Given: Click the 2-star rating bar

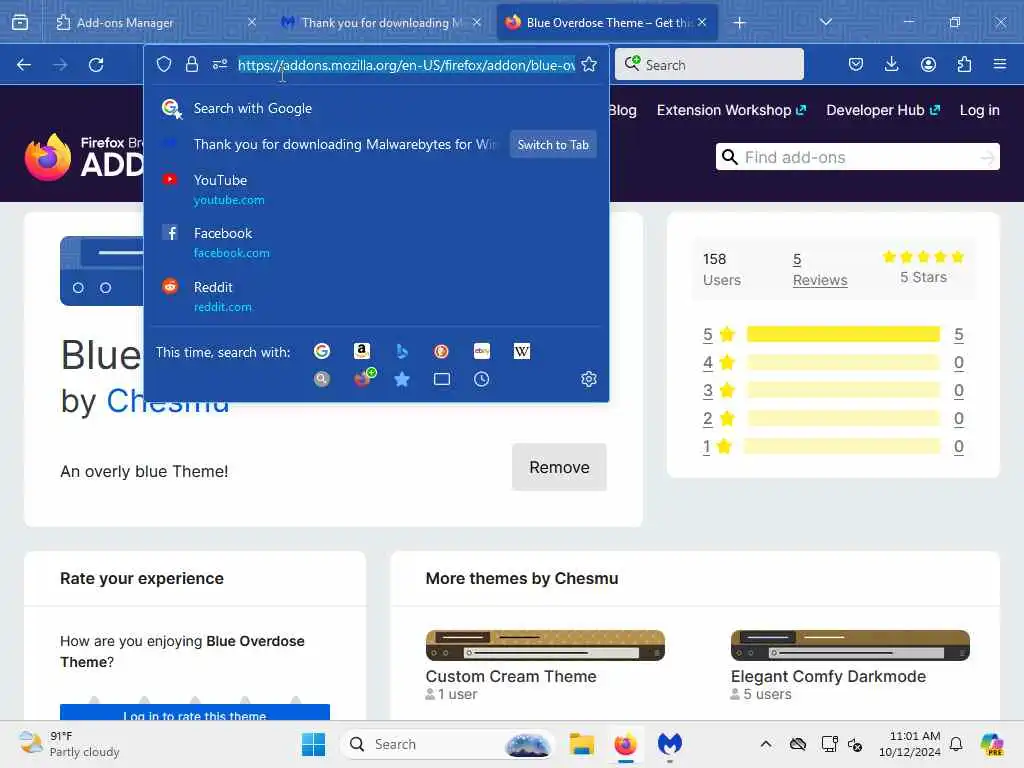Looking at the screenshot, I should point(843,418).
